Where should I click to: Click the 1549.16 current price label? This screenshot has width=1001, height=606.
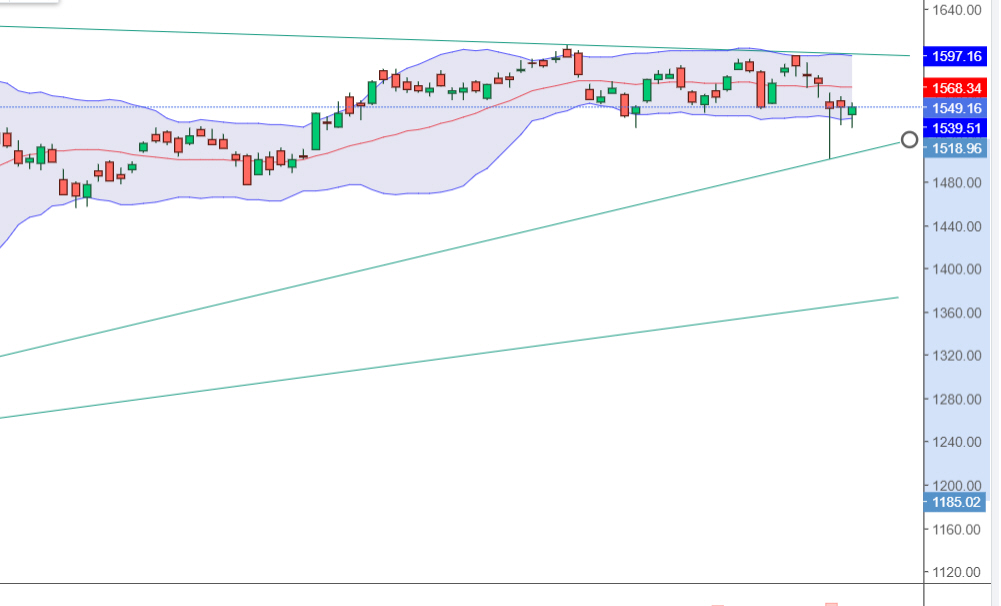pos(956,108)
